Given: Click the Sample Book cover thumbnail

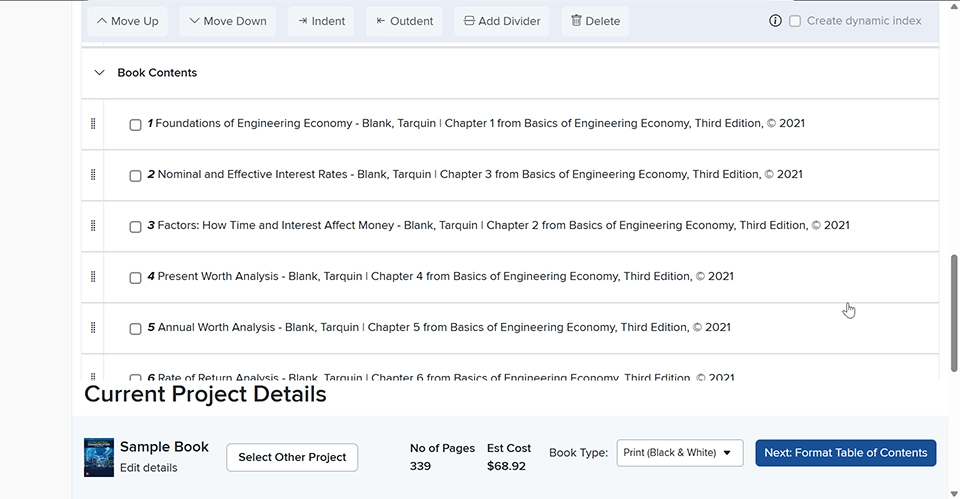Looking at the screenshot, I should [99, 457].
